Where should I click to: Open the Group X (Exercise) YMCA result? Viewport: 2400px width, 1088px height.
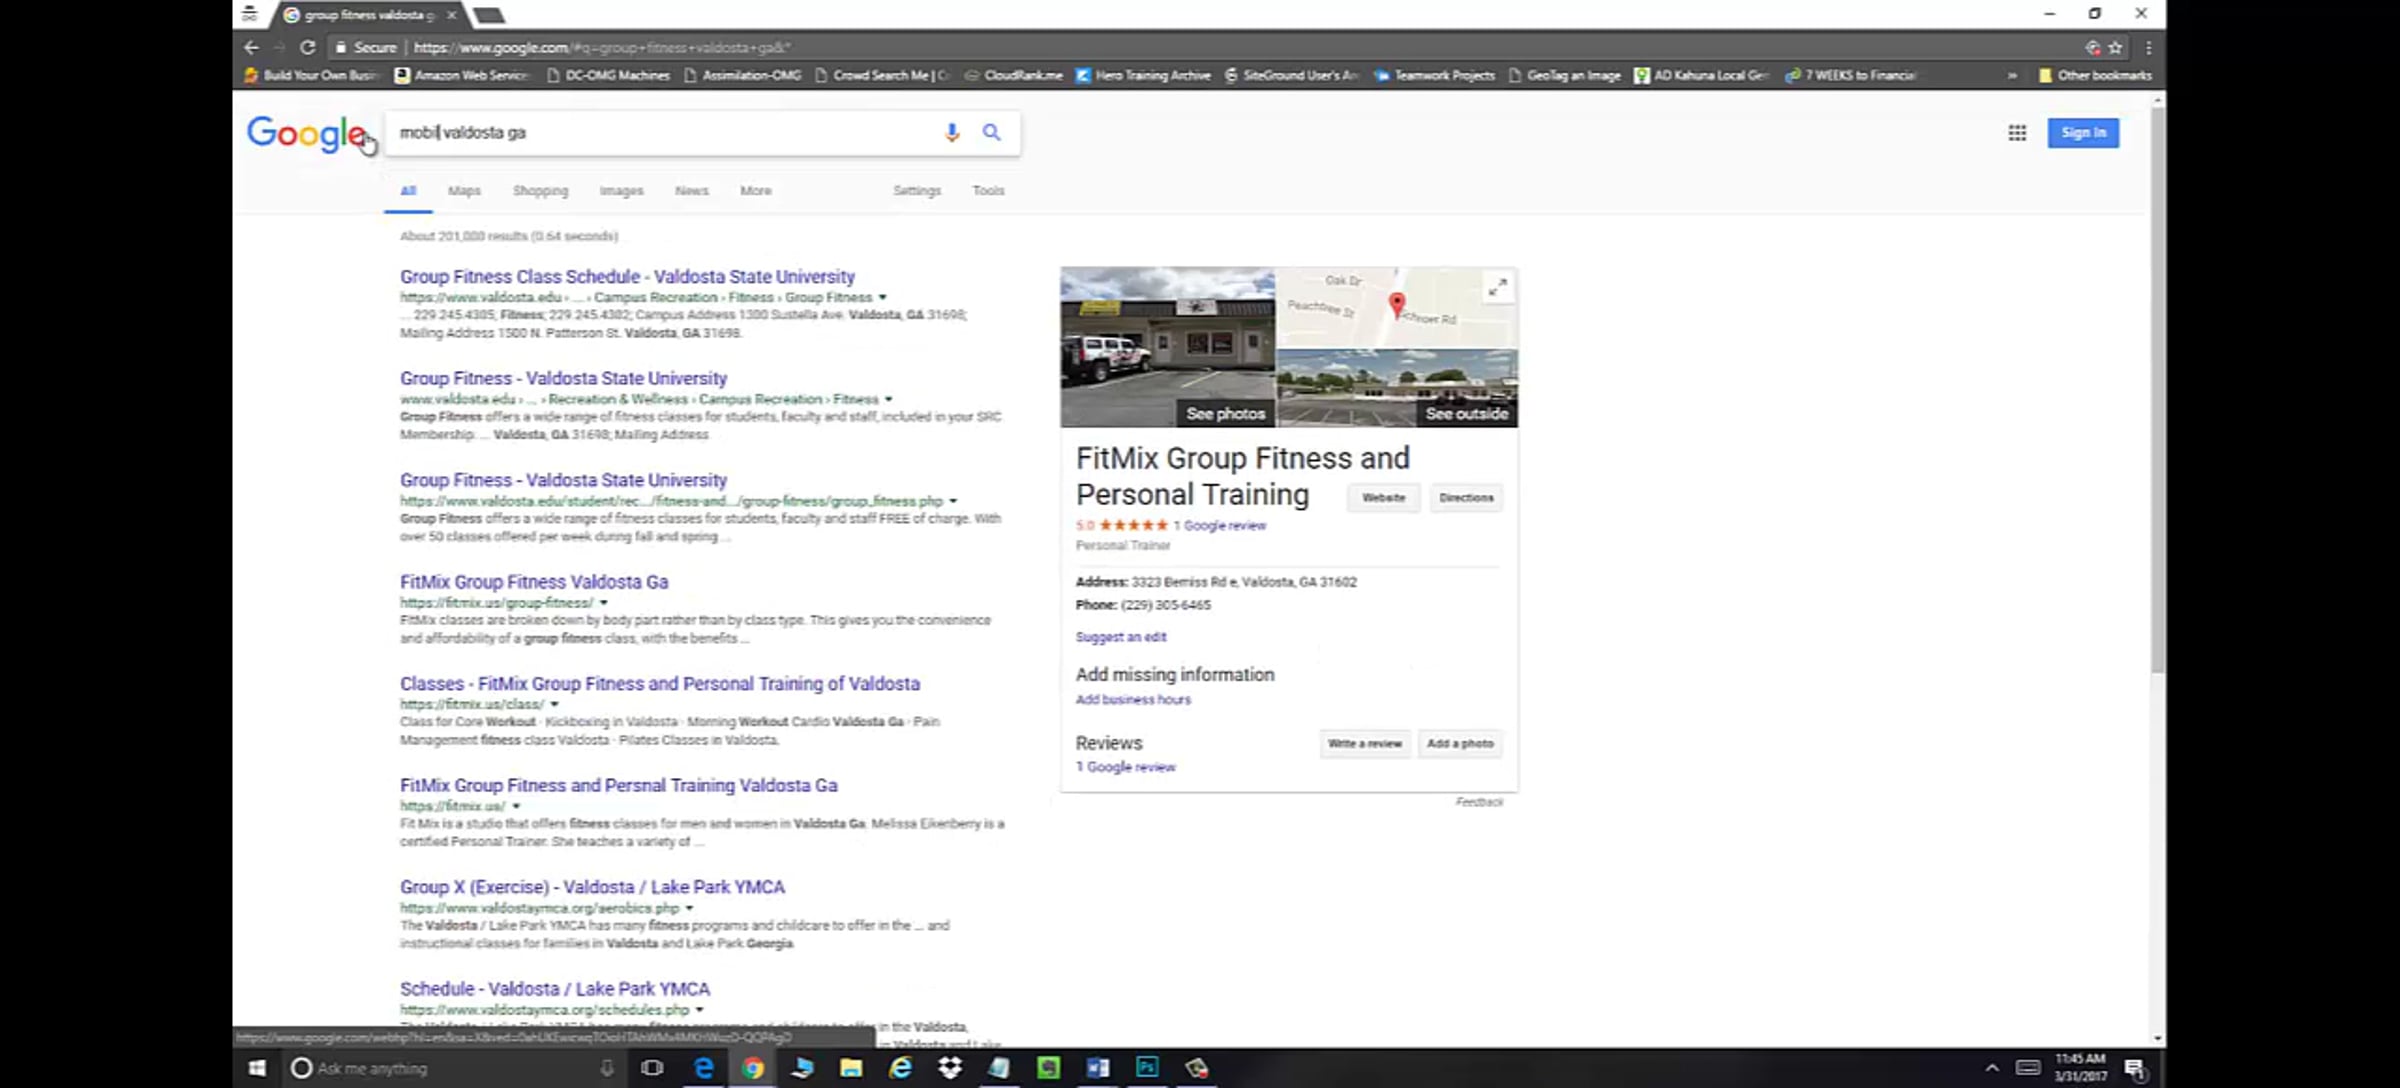click(x=592, y=887)
